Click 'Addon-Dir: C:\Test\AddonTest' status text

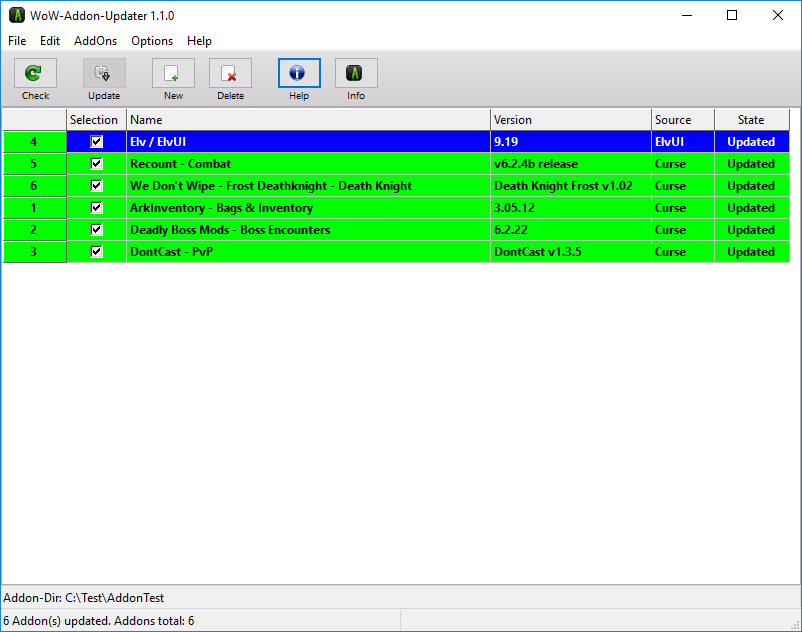83,598
